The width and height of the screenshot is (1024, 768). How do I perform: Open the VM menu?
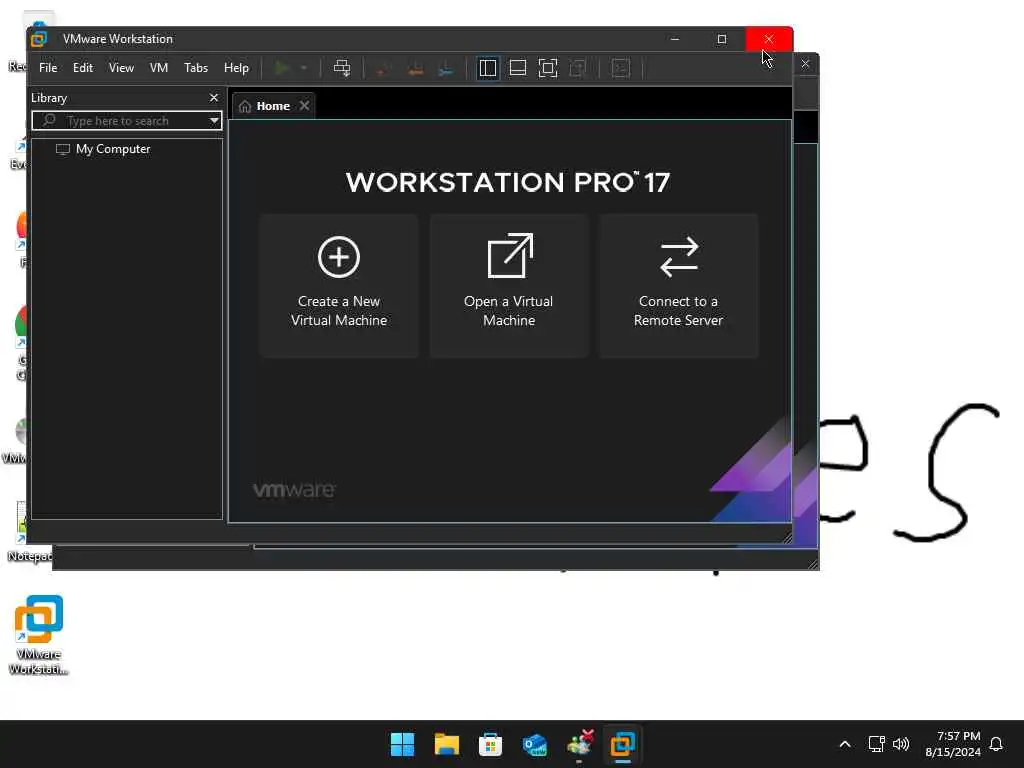tap(159, 68)
